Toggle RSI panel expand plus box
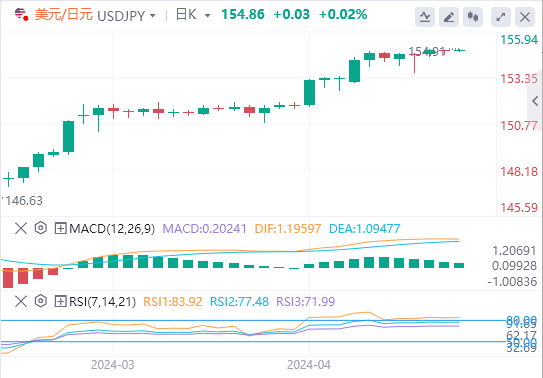 point(61,301)
